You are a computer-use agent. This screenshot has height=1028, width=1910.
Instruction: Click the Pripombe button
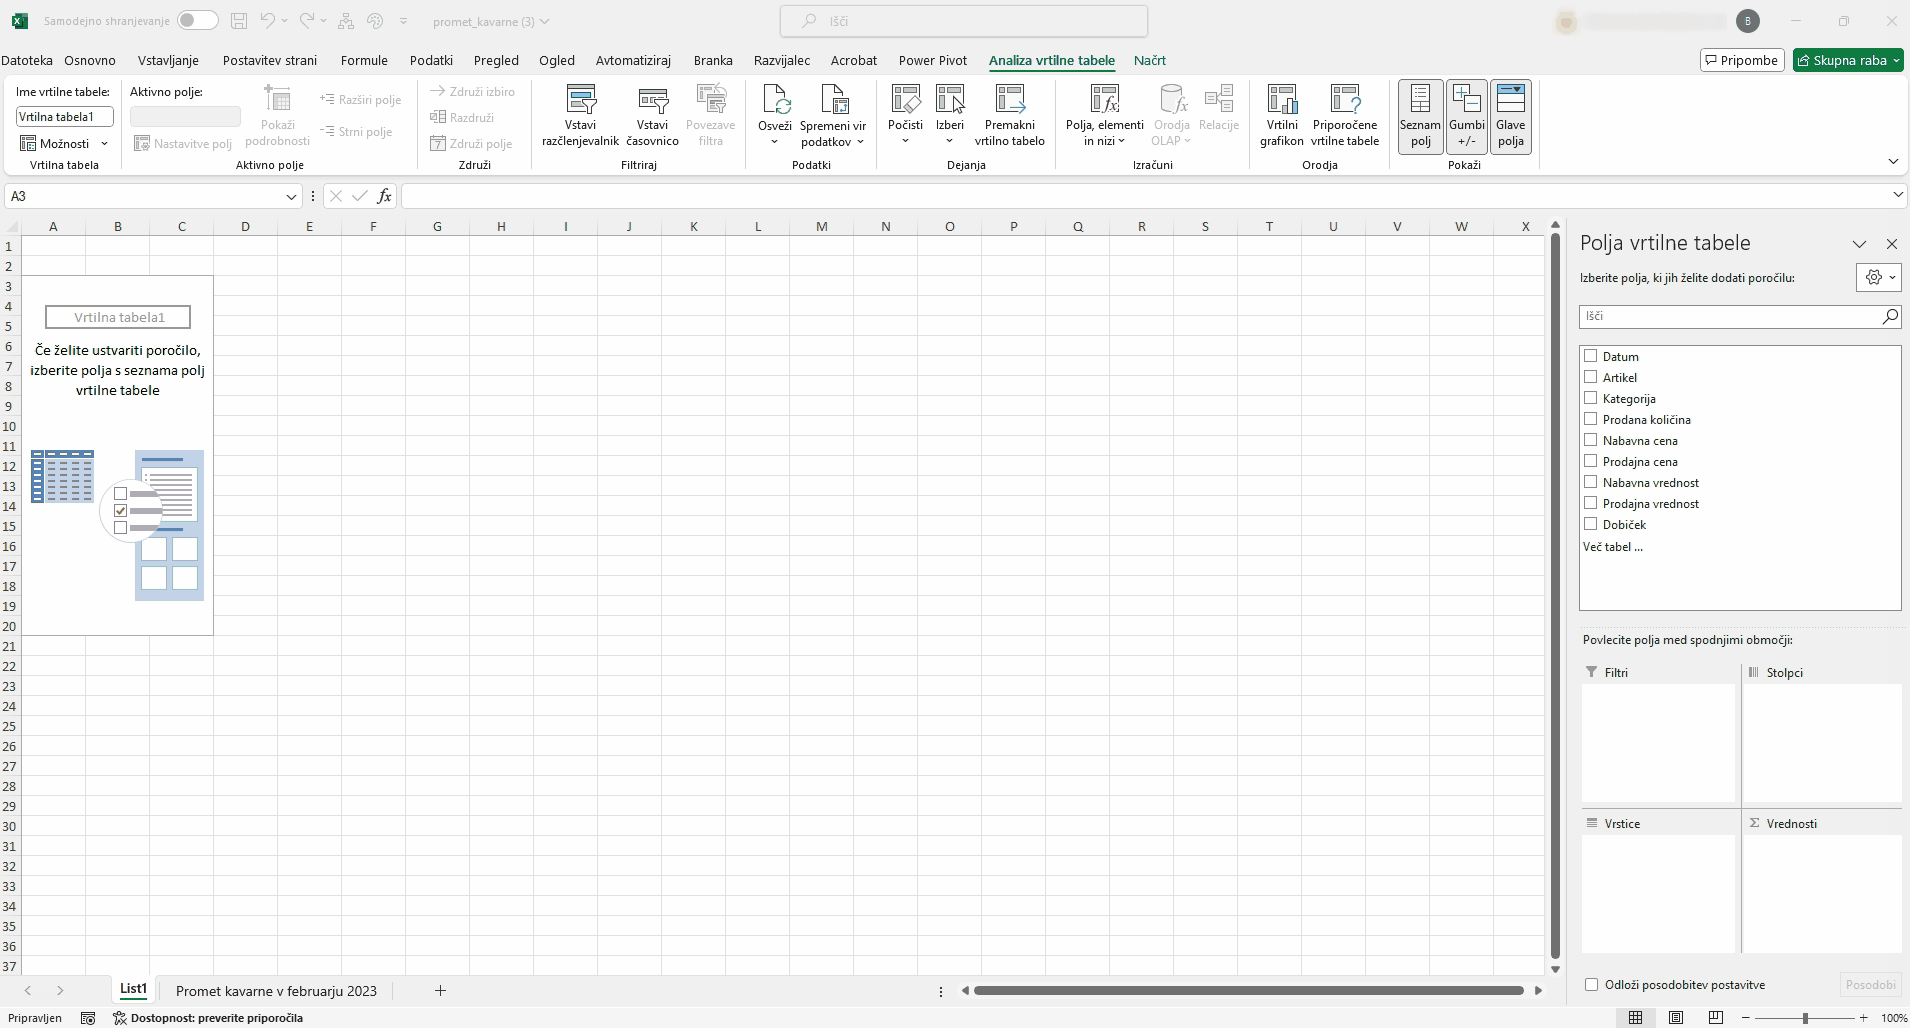(1742, 60)
